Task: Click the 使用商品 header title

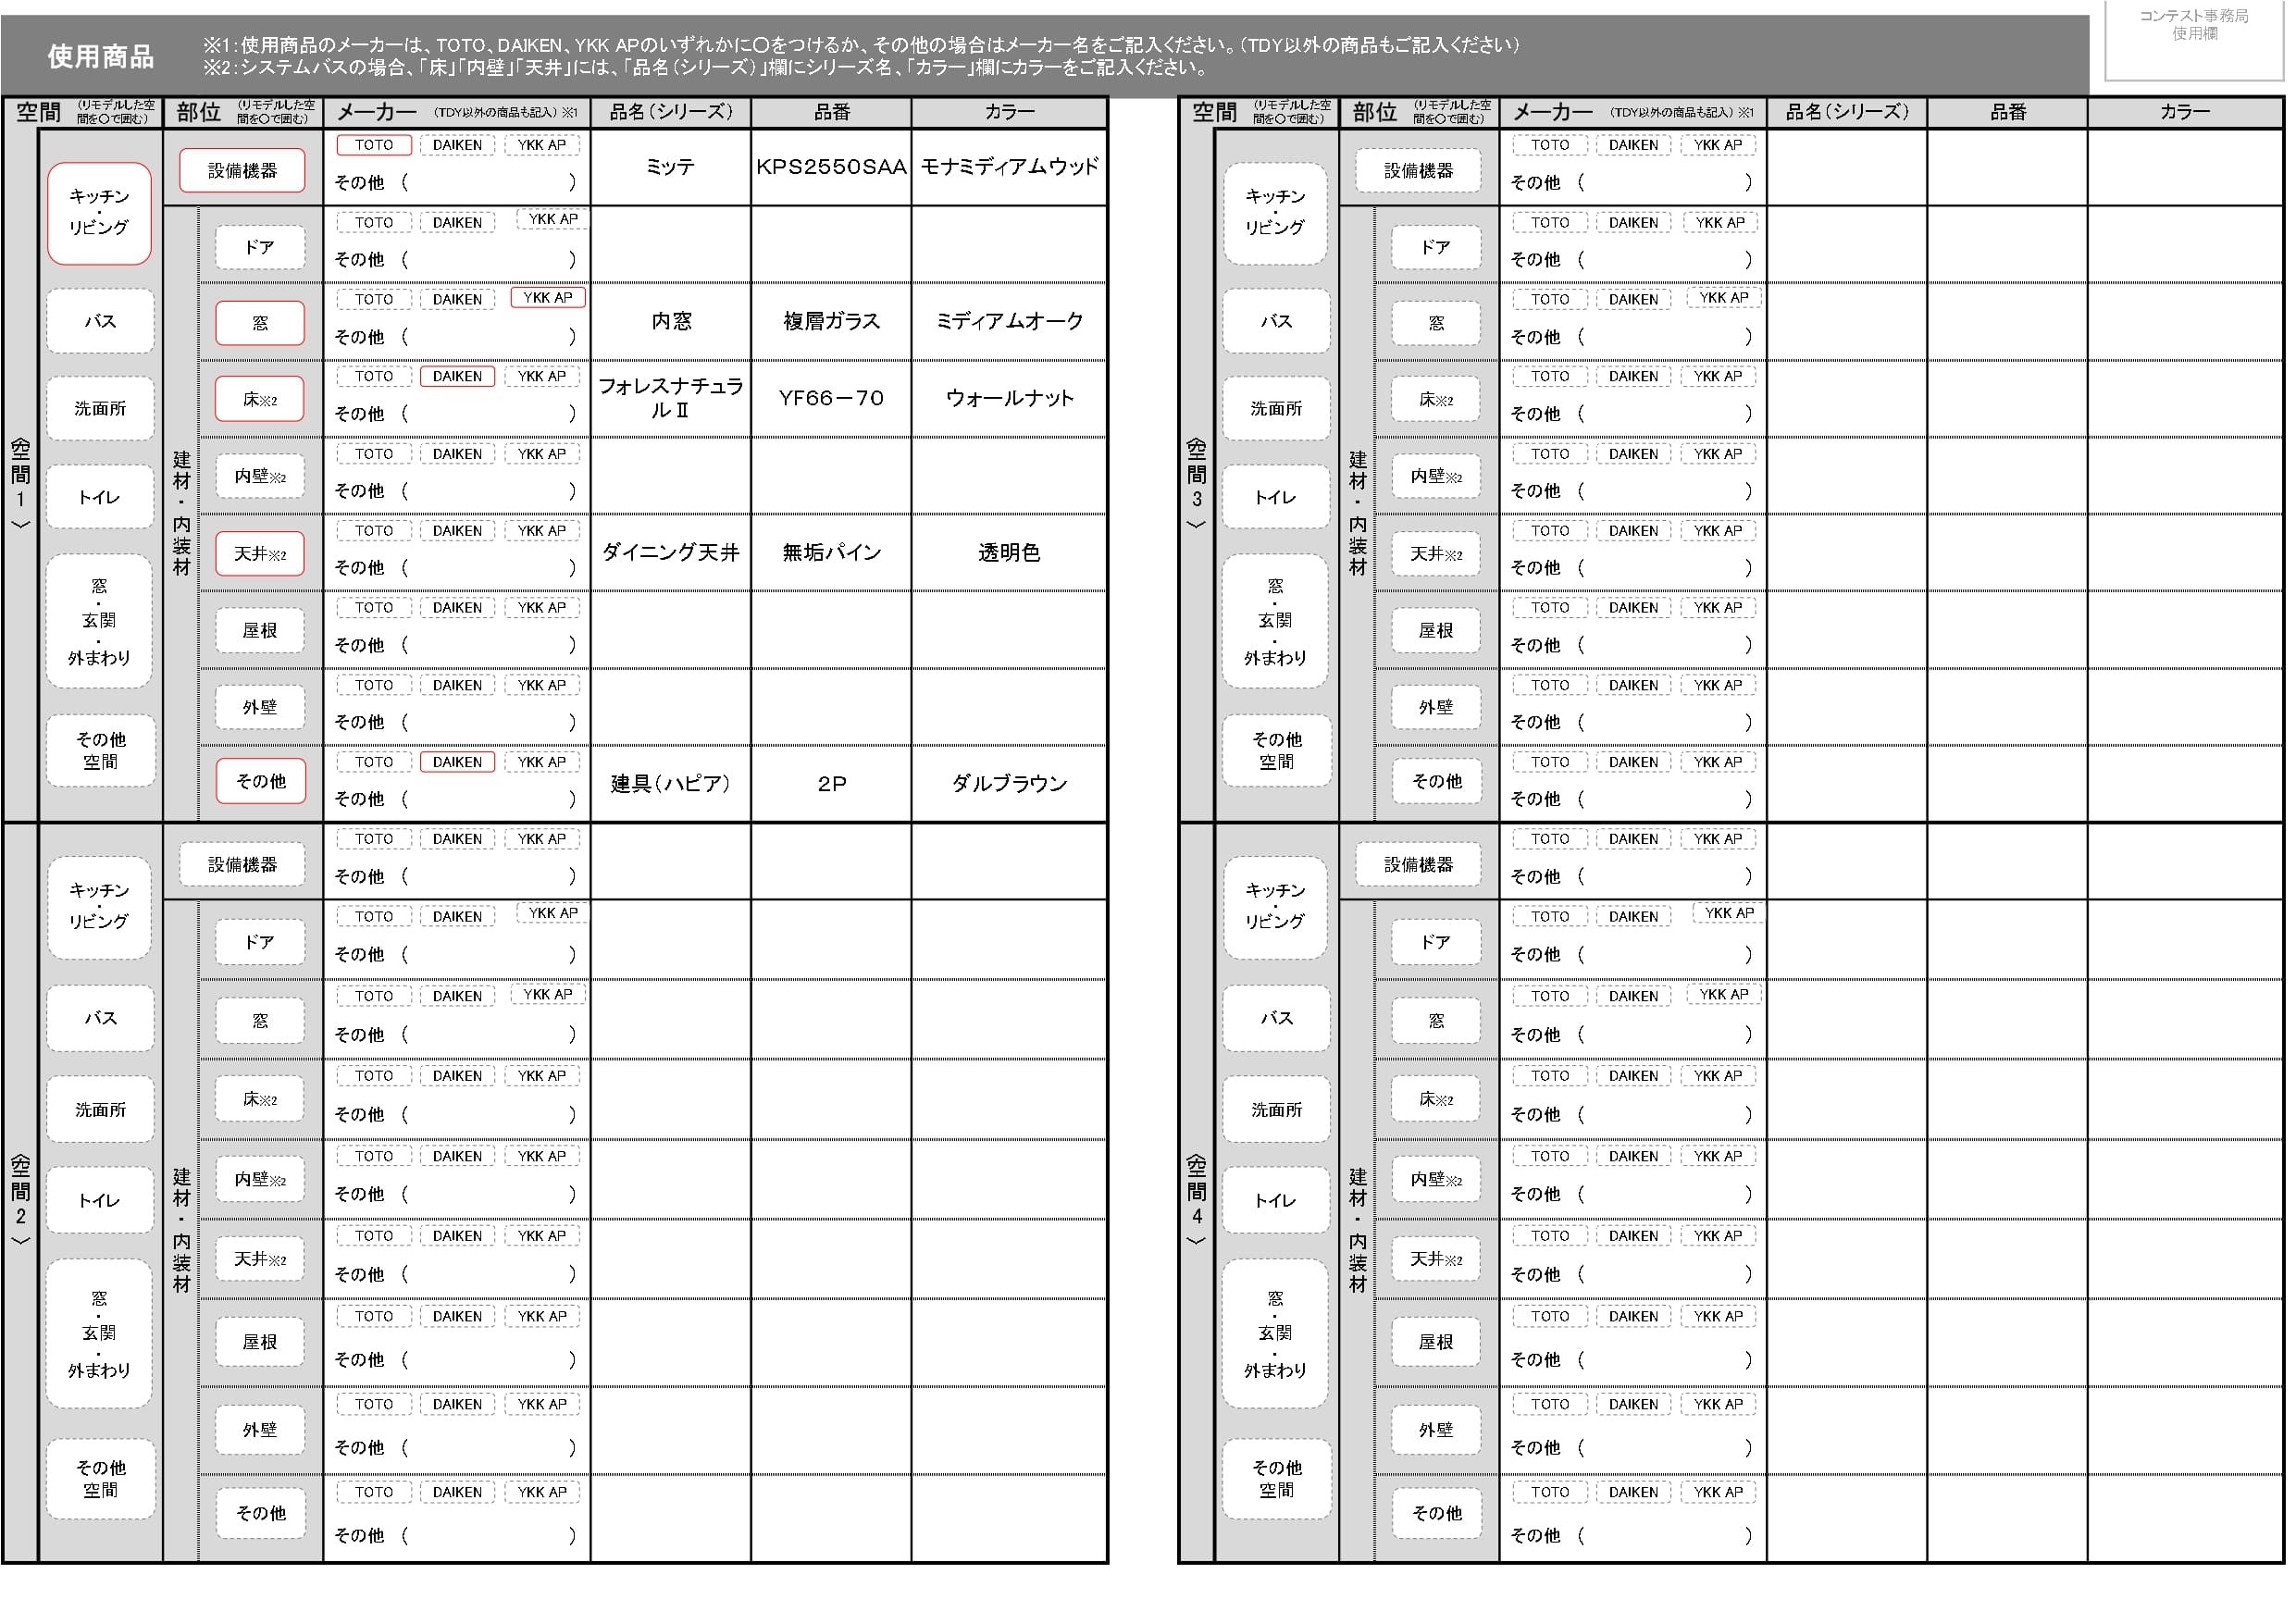Action: 101,57
